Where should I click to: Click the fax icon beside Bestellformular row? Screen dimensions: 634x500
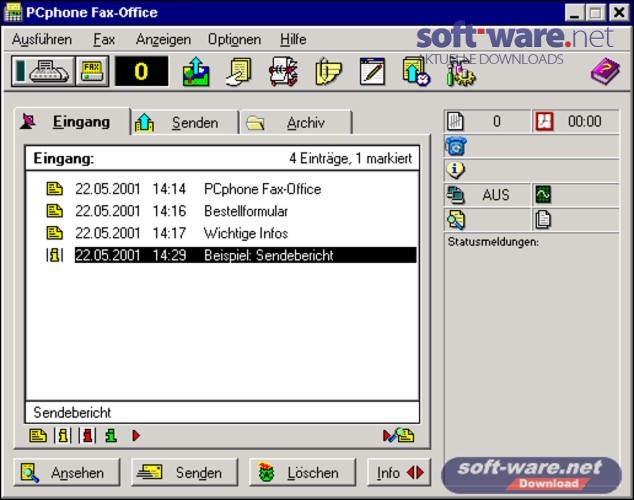55,211
